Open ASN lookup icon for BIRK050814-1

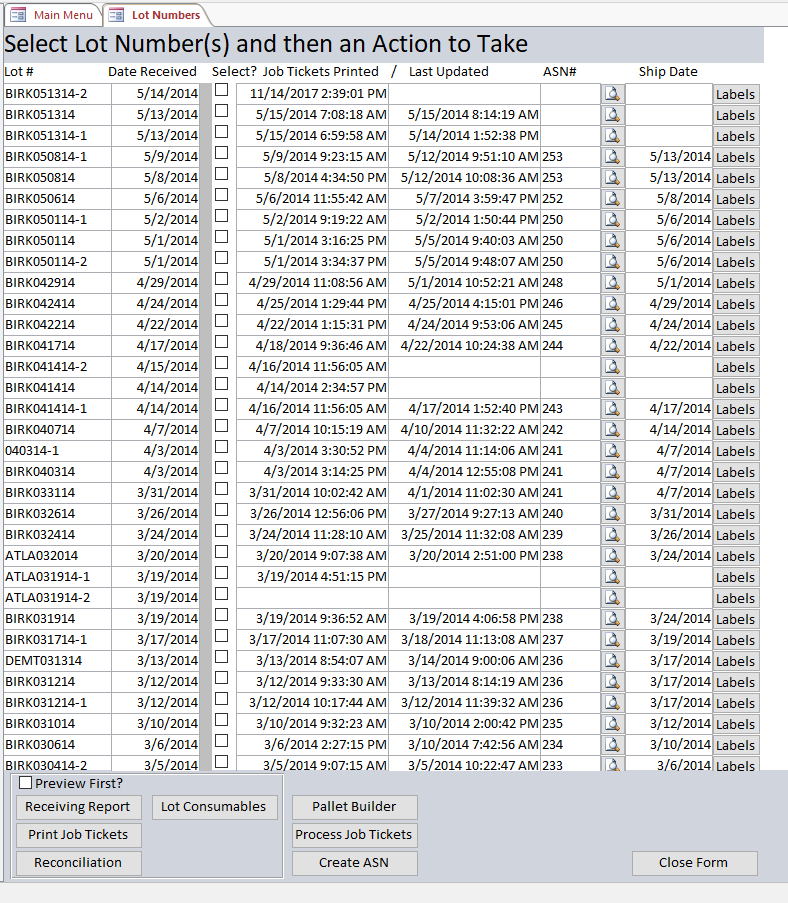(613, 157)
